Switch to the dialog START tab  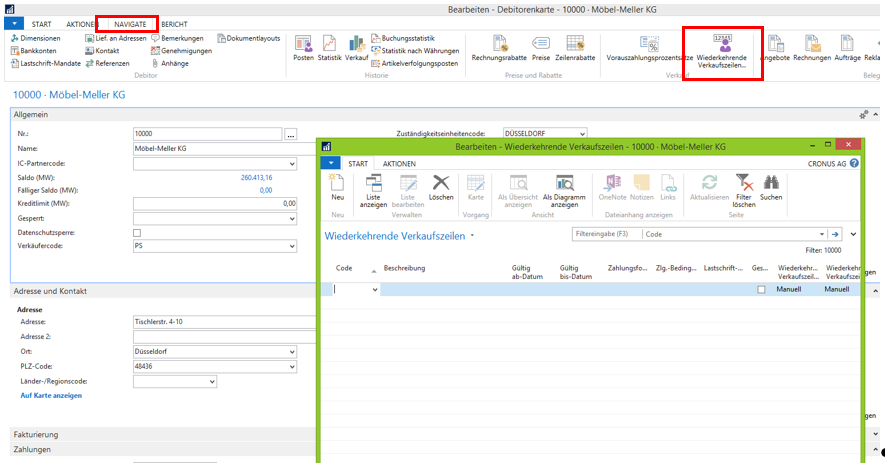pos(358,164)
